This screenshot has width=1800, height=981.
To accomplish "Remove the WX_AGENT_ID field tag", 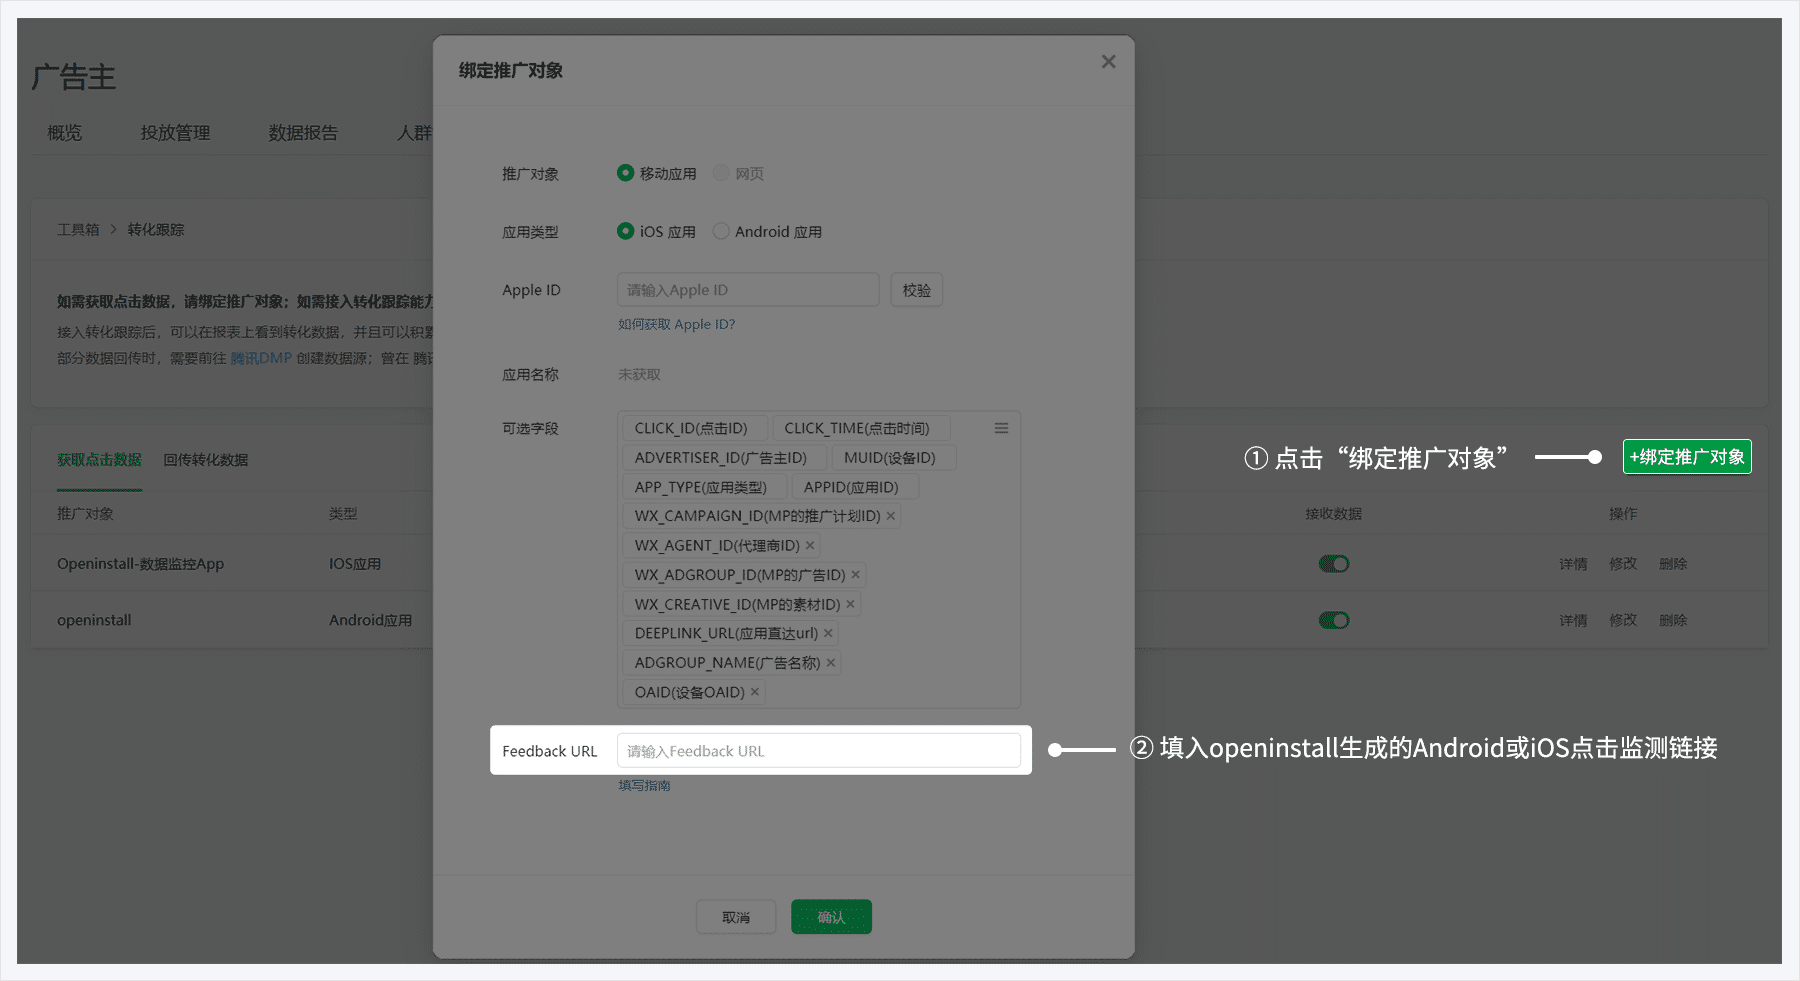I will pos(810,545).
